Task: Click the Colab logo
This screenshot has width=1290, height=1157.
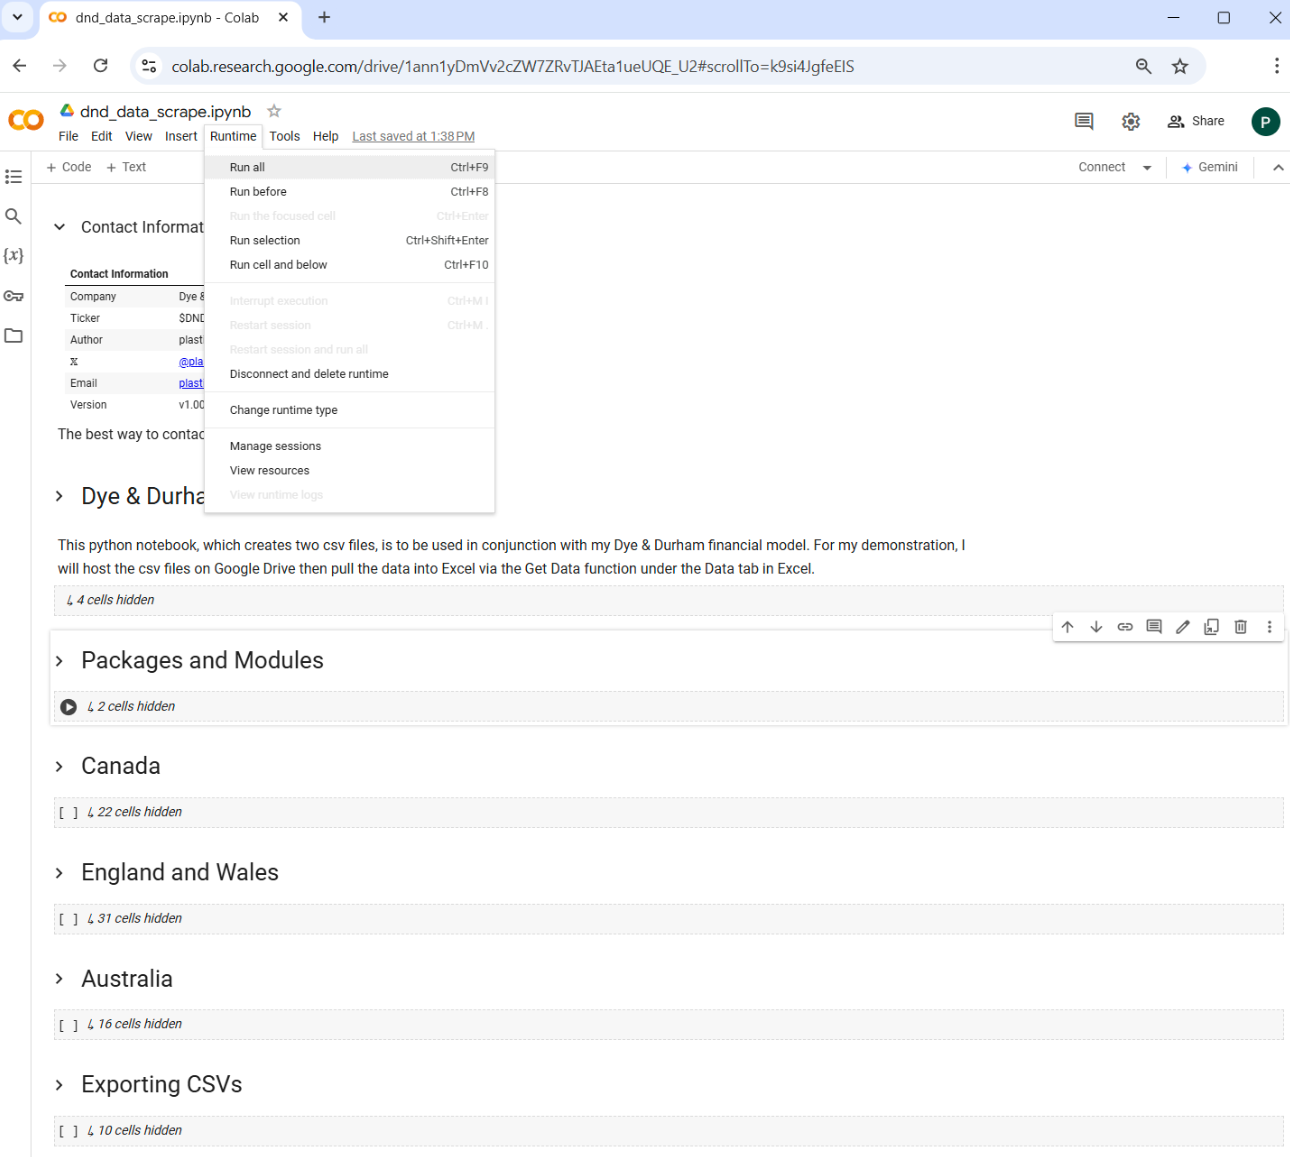Action: point(26,120)
